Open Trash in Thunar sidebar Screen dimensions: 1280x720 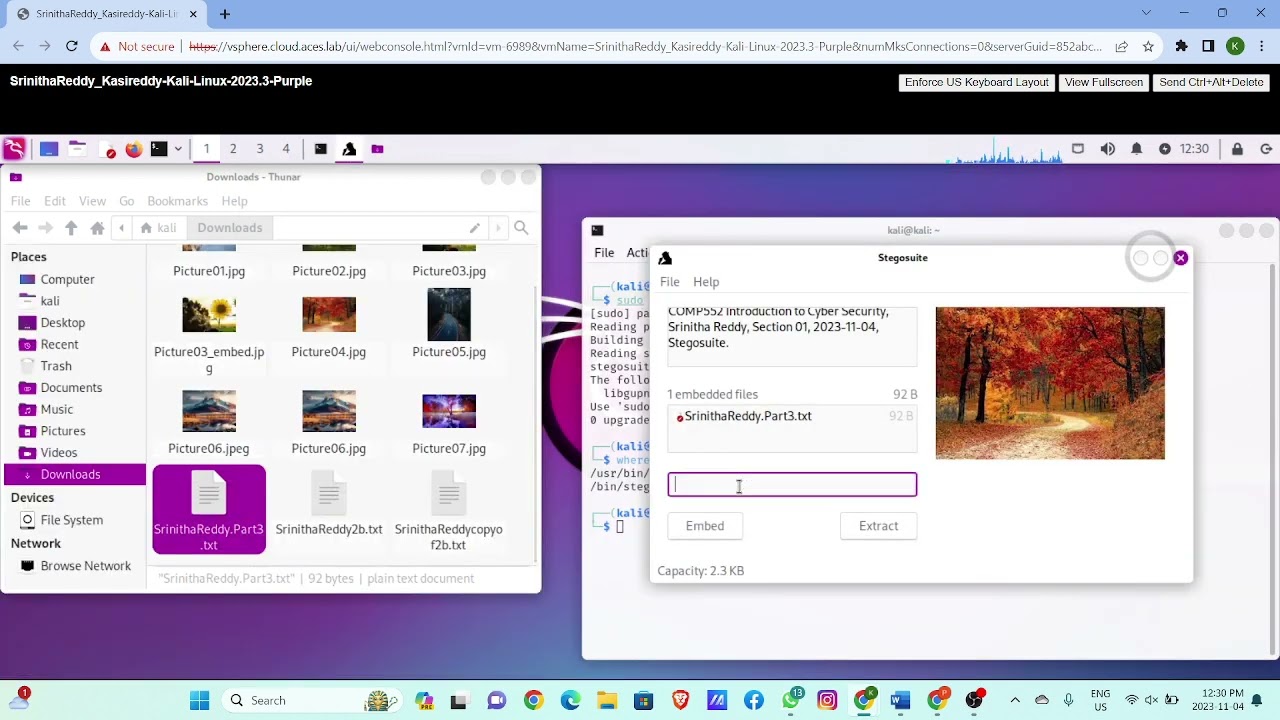point(56,366)
